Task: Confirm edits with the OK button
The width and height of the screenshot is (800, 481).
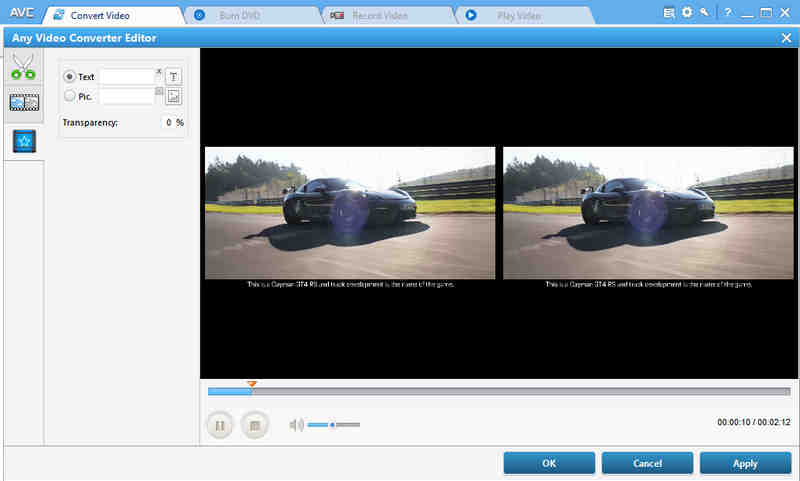Action: (x=549, y=463)
